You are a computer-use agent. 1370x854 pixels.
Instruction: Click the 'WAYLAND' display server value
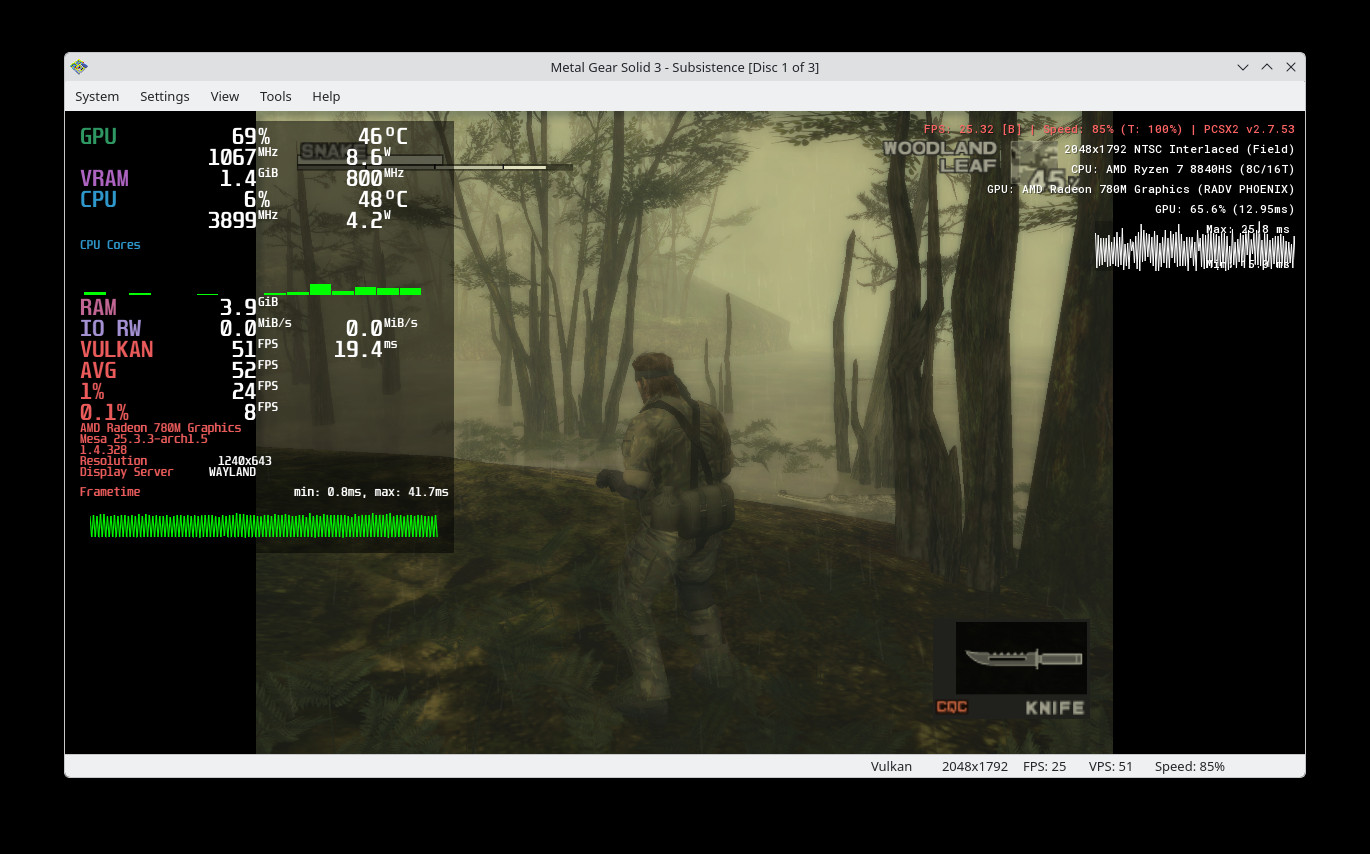[232, 472]
